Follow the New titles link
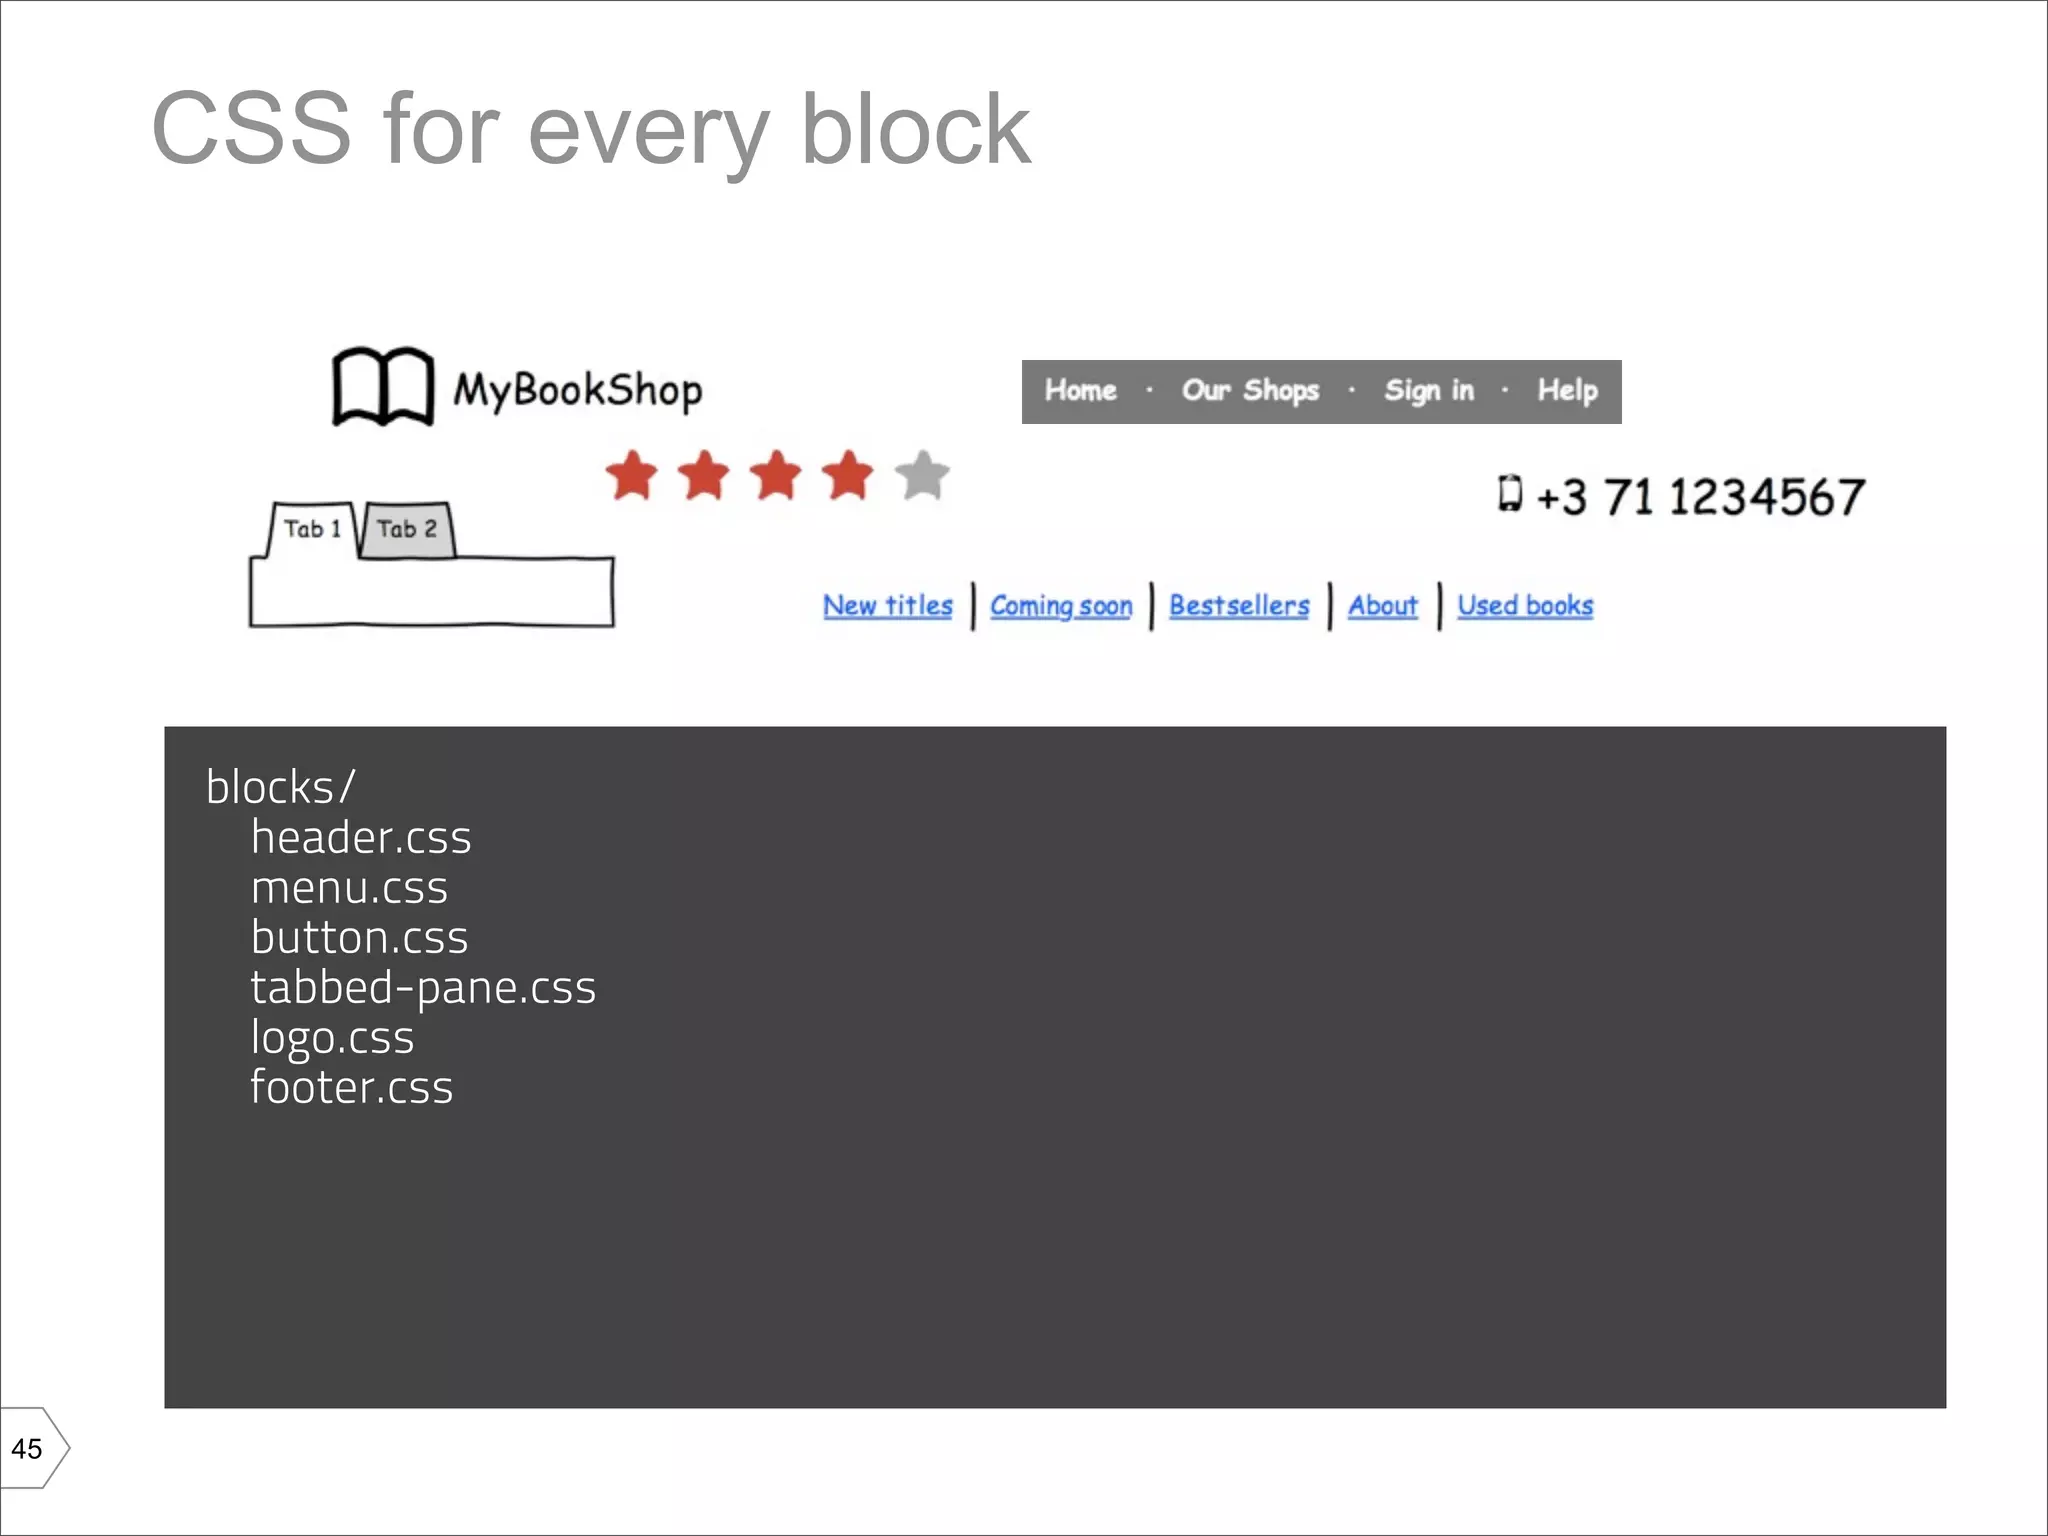This screenshot has height=1536, width=2048. (888, 606)
